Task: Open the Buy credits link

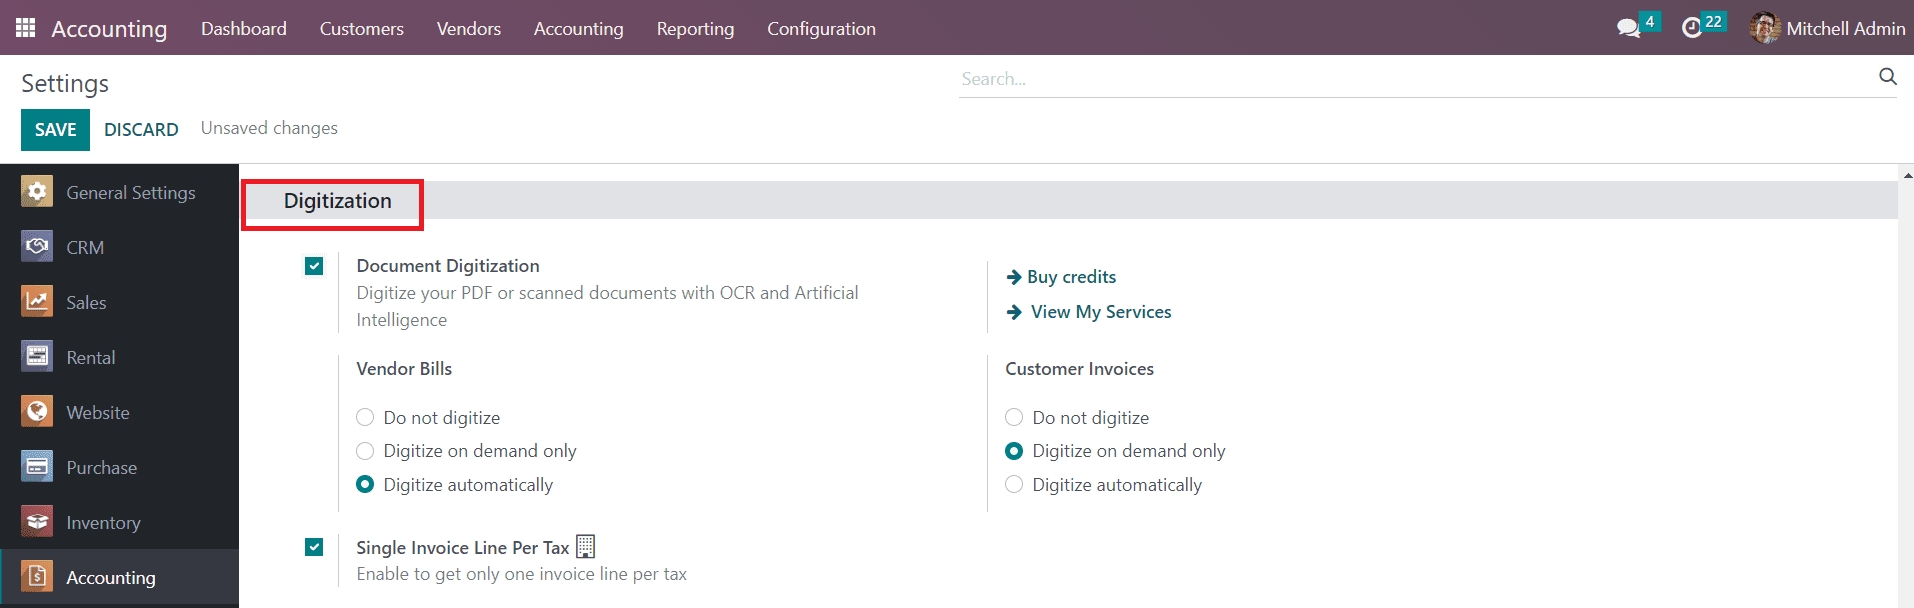Action: coord(1070,277)
